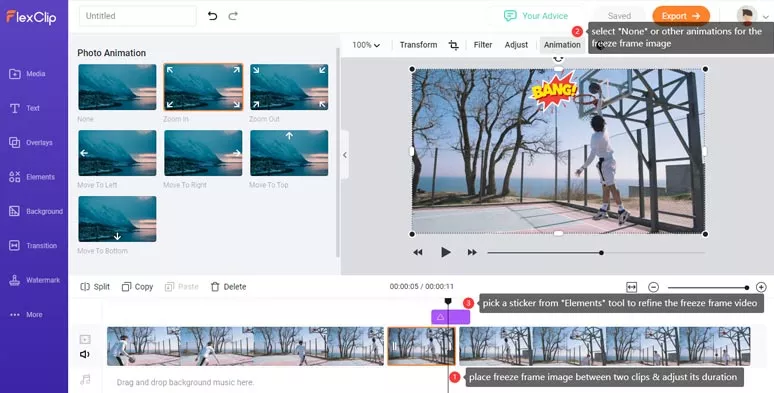Select the Move To Bottom animation
Screen dimensions: 774x393
click(117, 219)
